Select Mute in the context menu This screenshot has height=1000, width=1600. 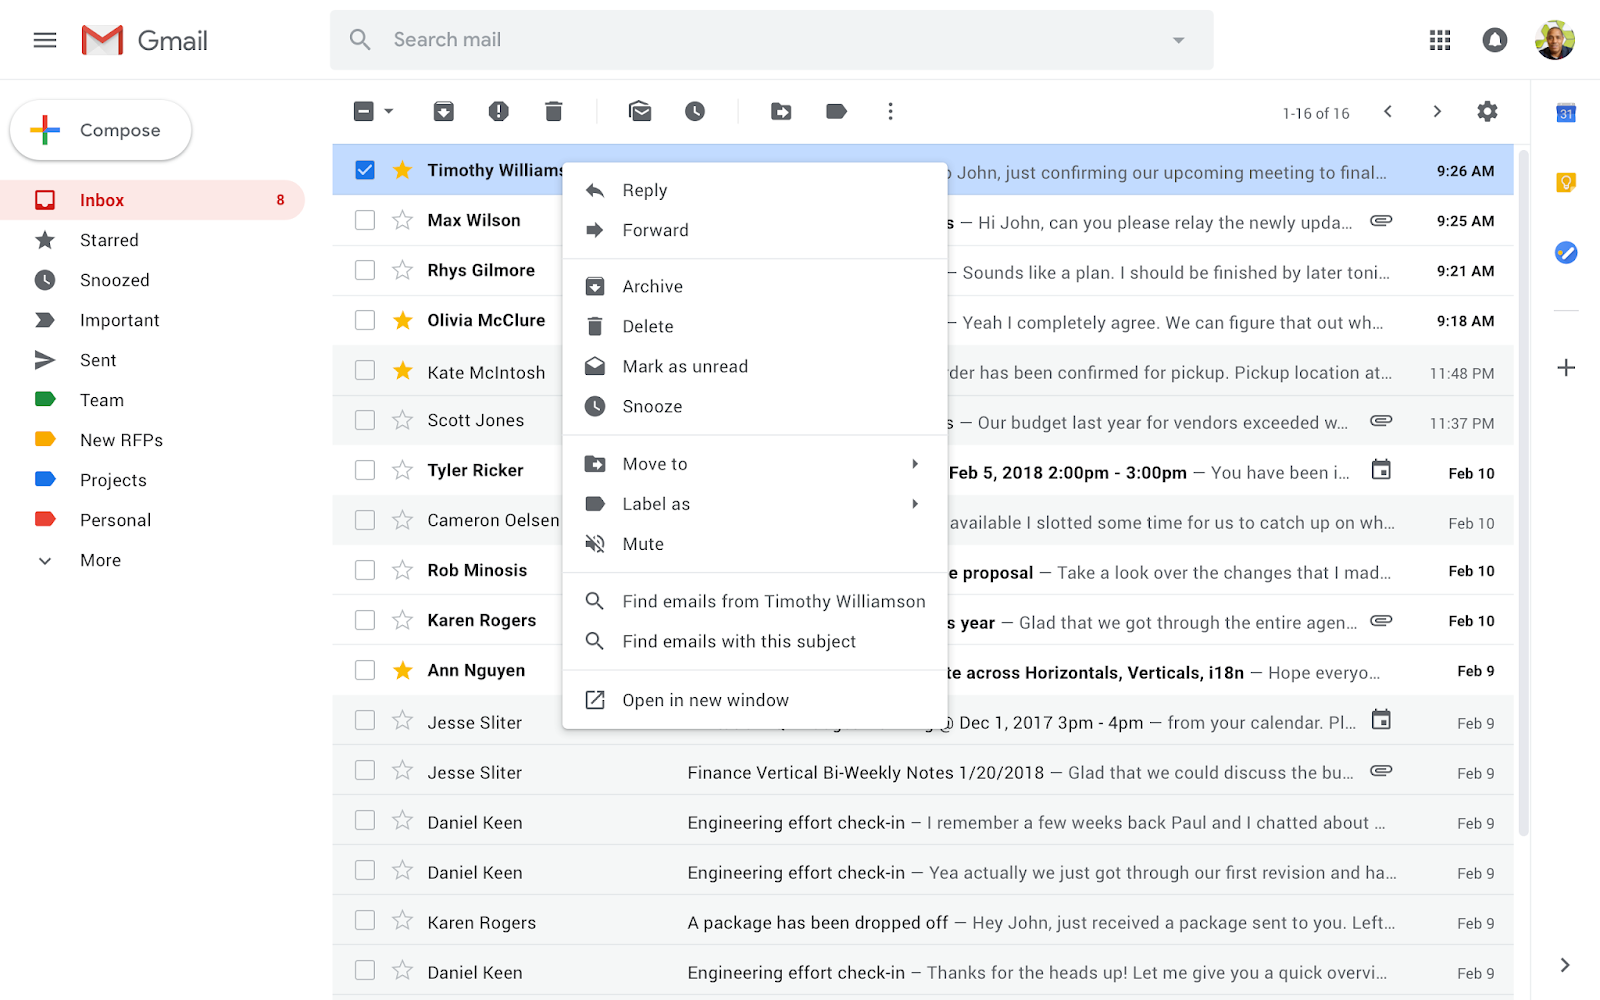[643, 543]
